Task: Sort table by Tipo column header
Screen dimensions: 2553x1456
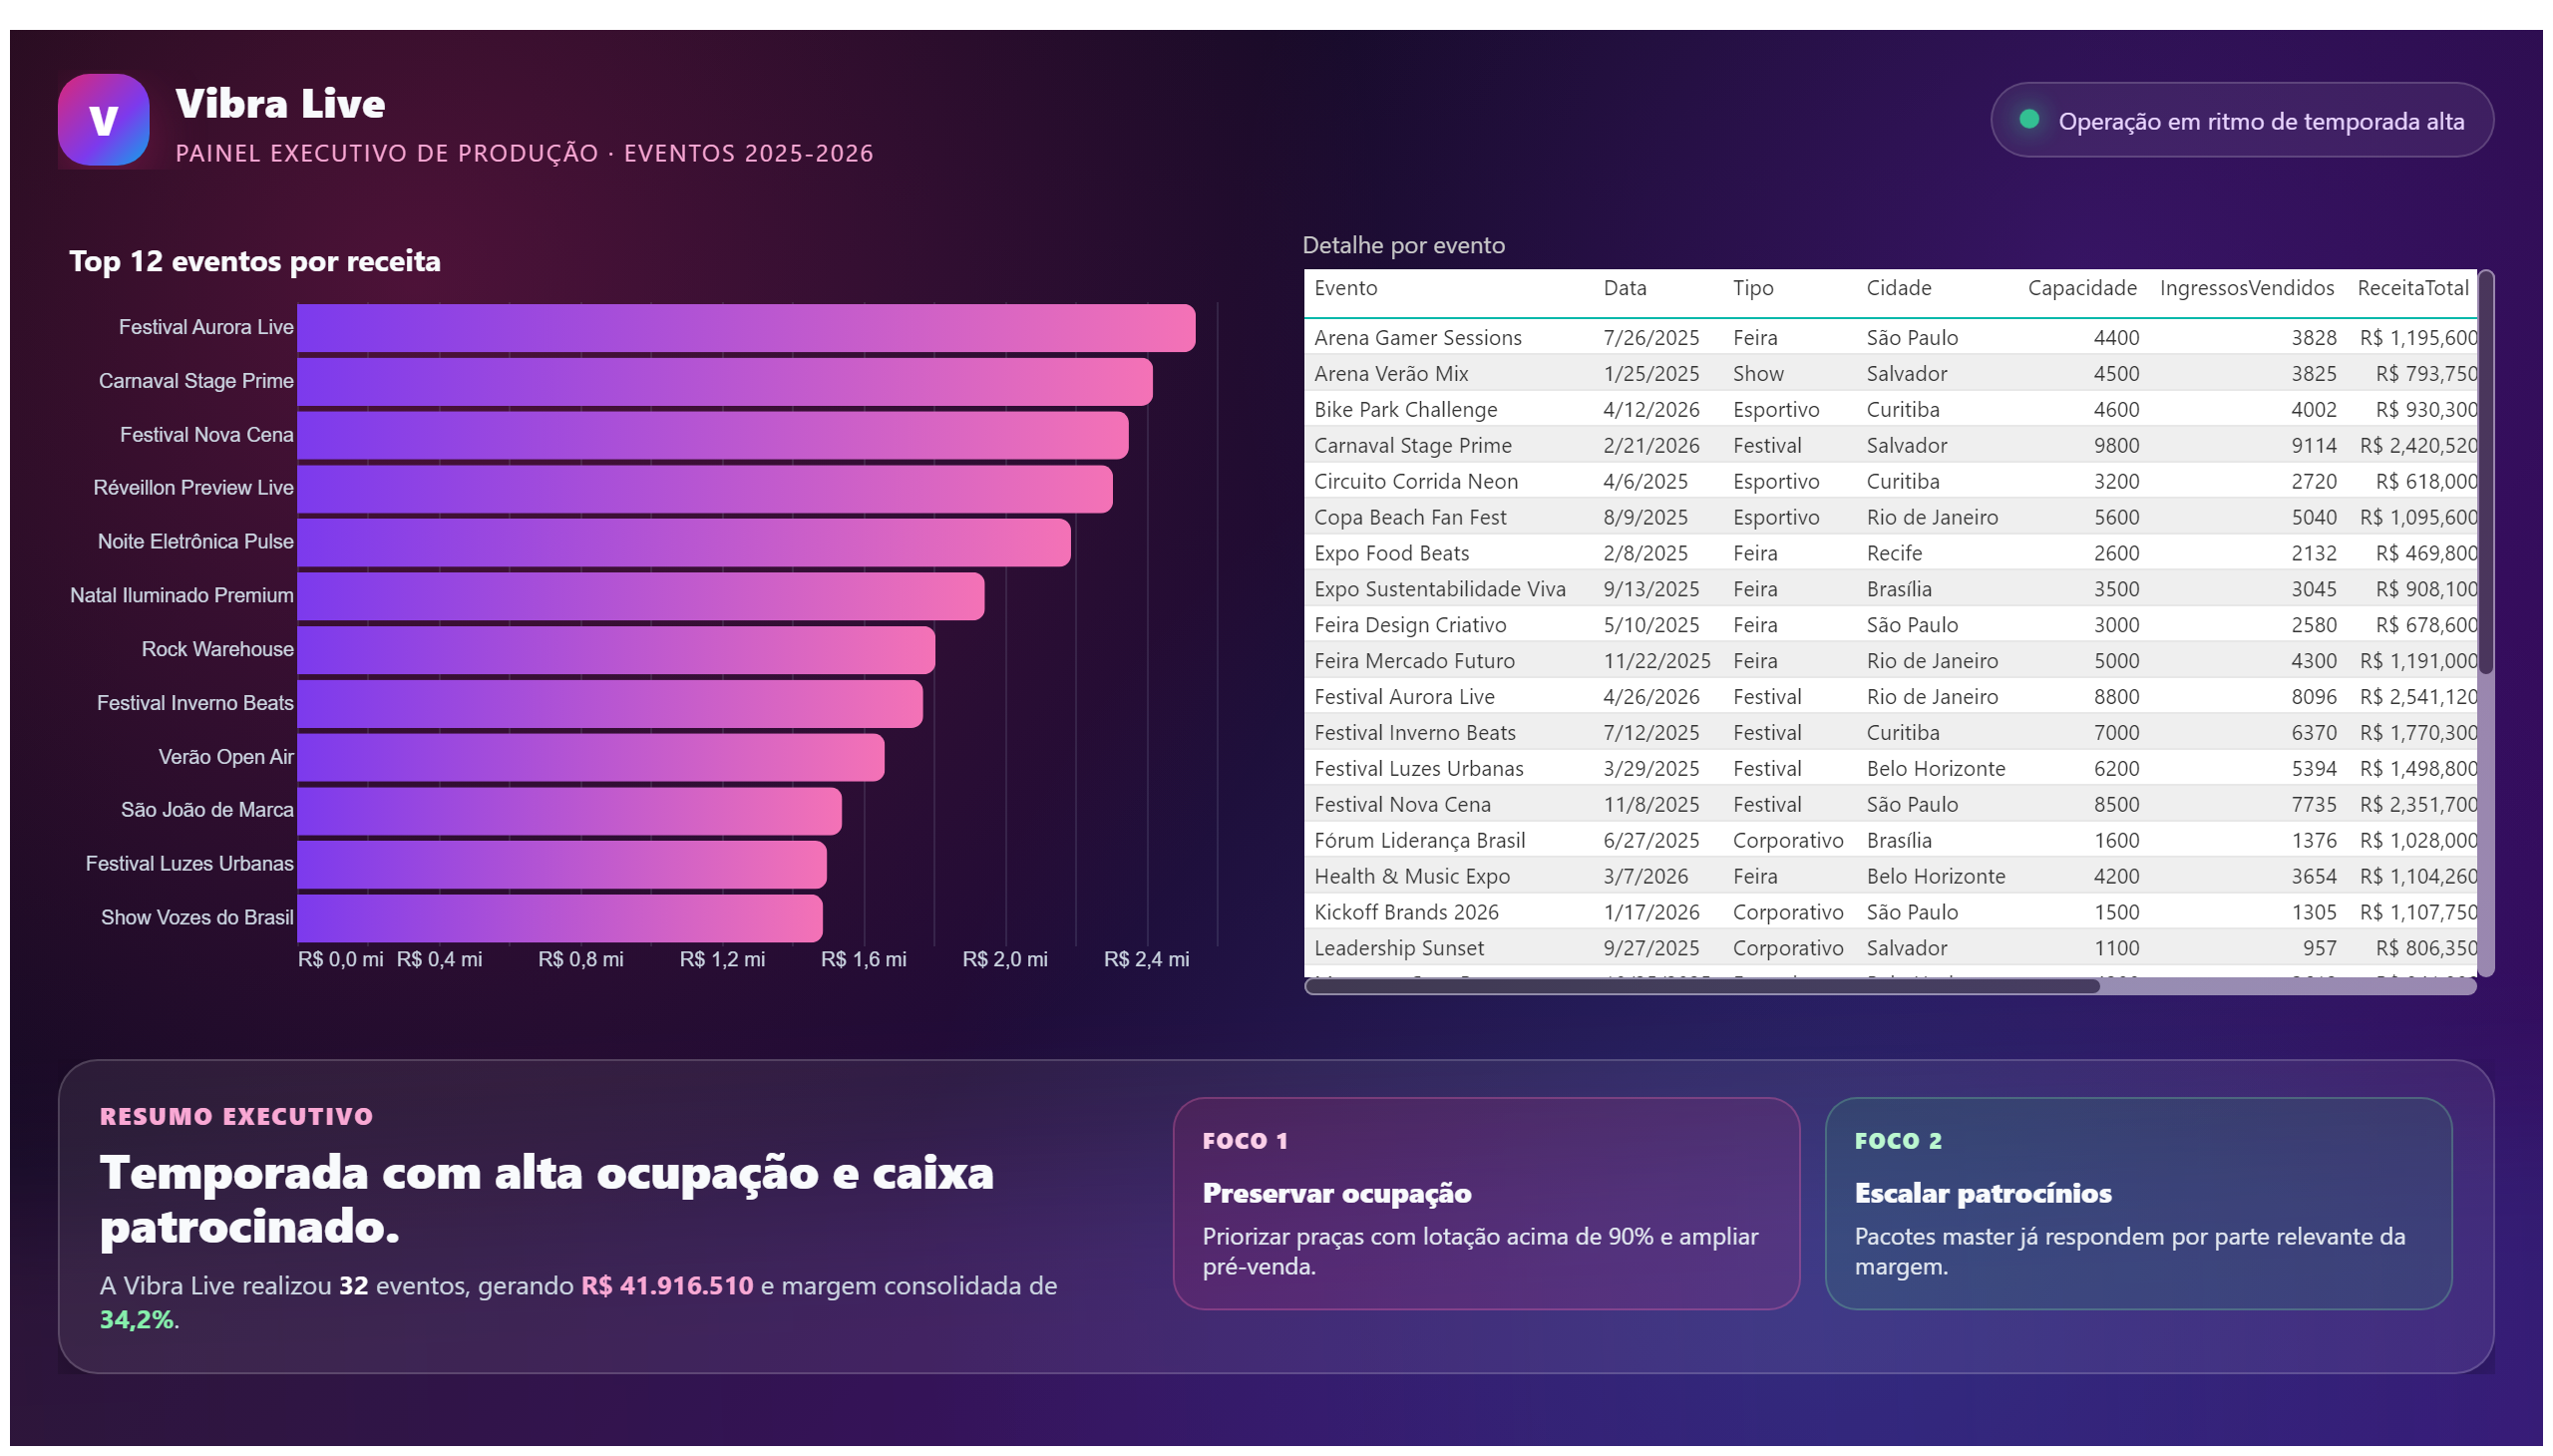Action: coord(1752,288)
